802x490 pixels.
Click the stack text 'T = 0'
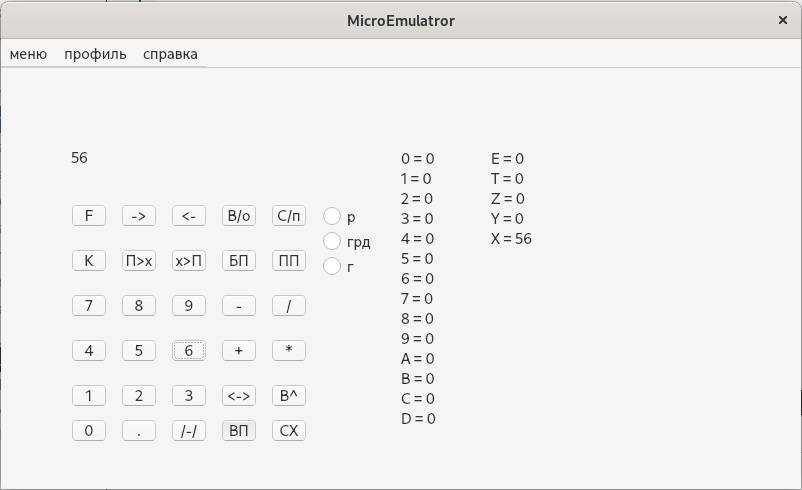coord(507,179)
